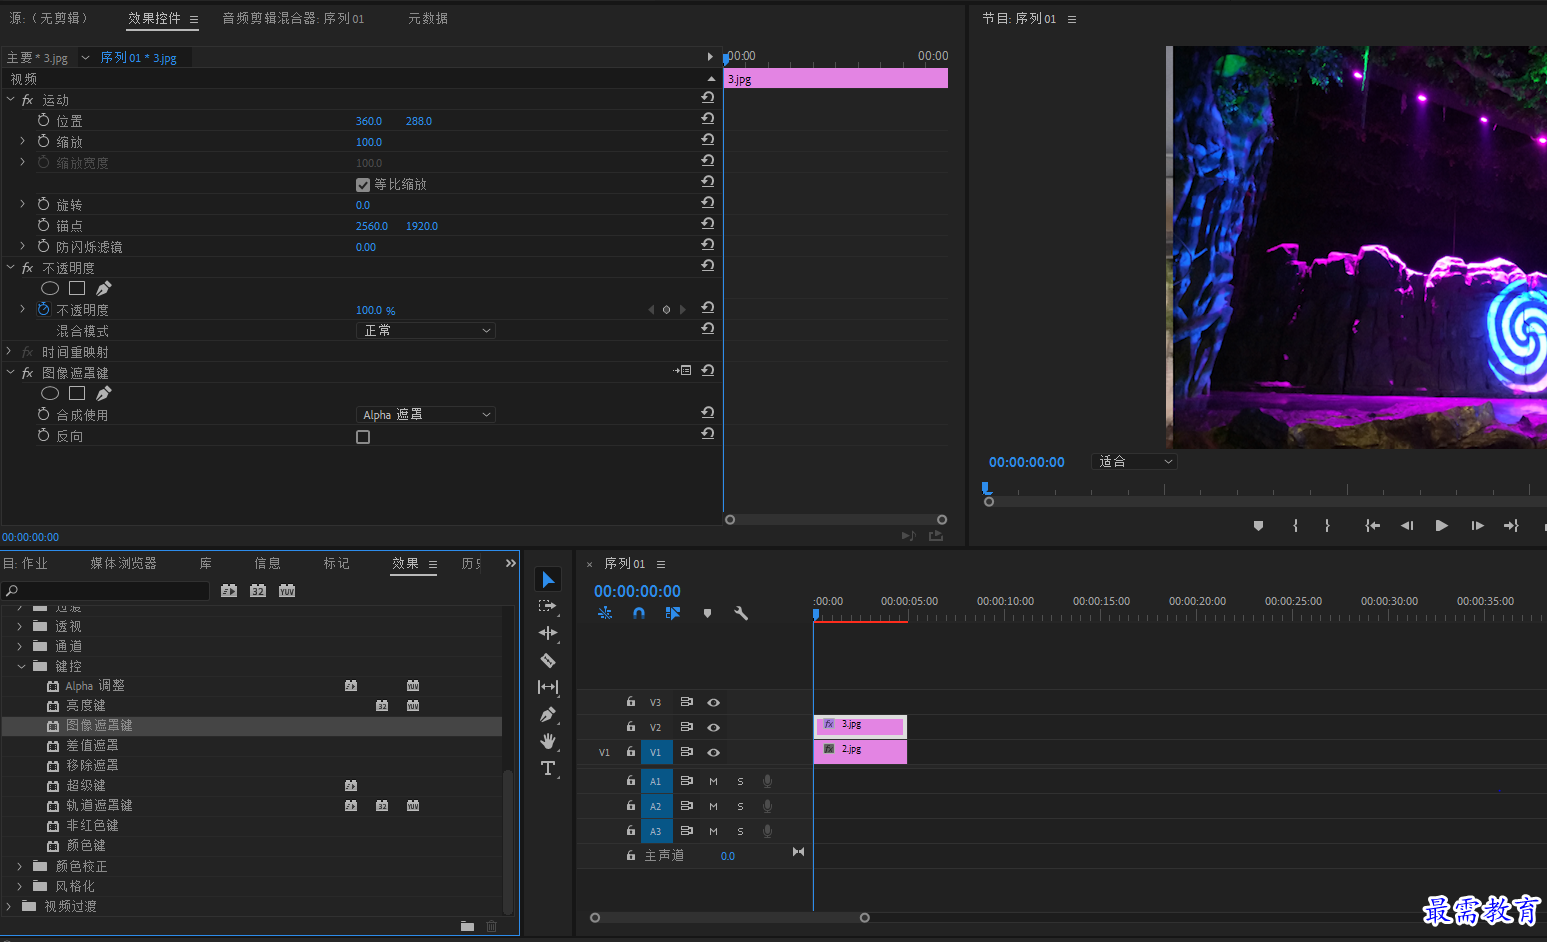
Task: Add keyframe for 不透明度
Action: click(667, 310)
